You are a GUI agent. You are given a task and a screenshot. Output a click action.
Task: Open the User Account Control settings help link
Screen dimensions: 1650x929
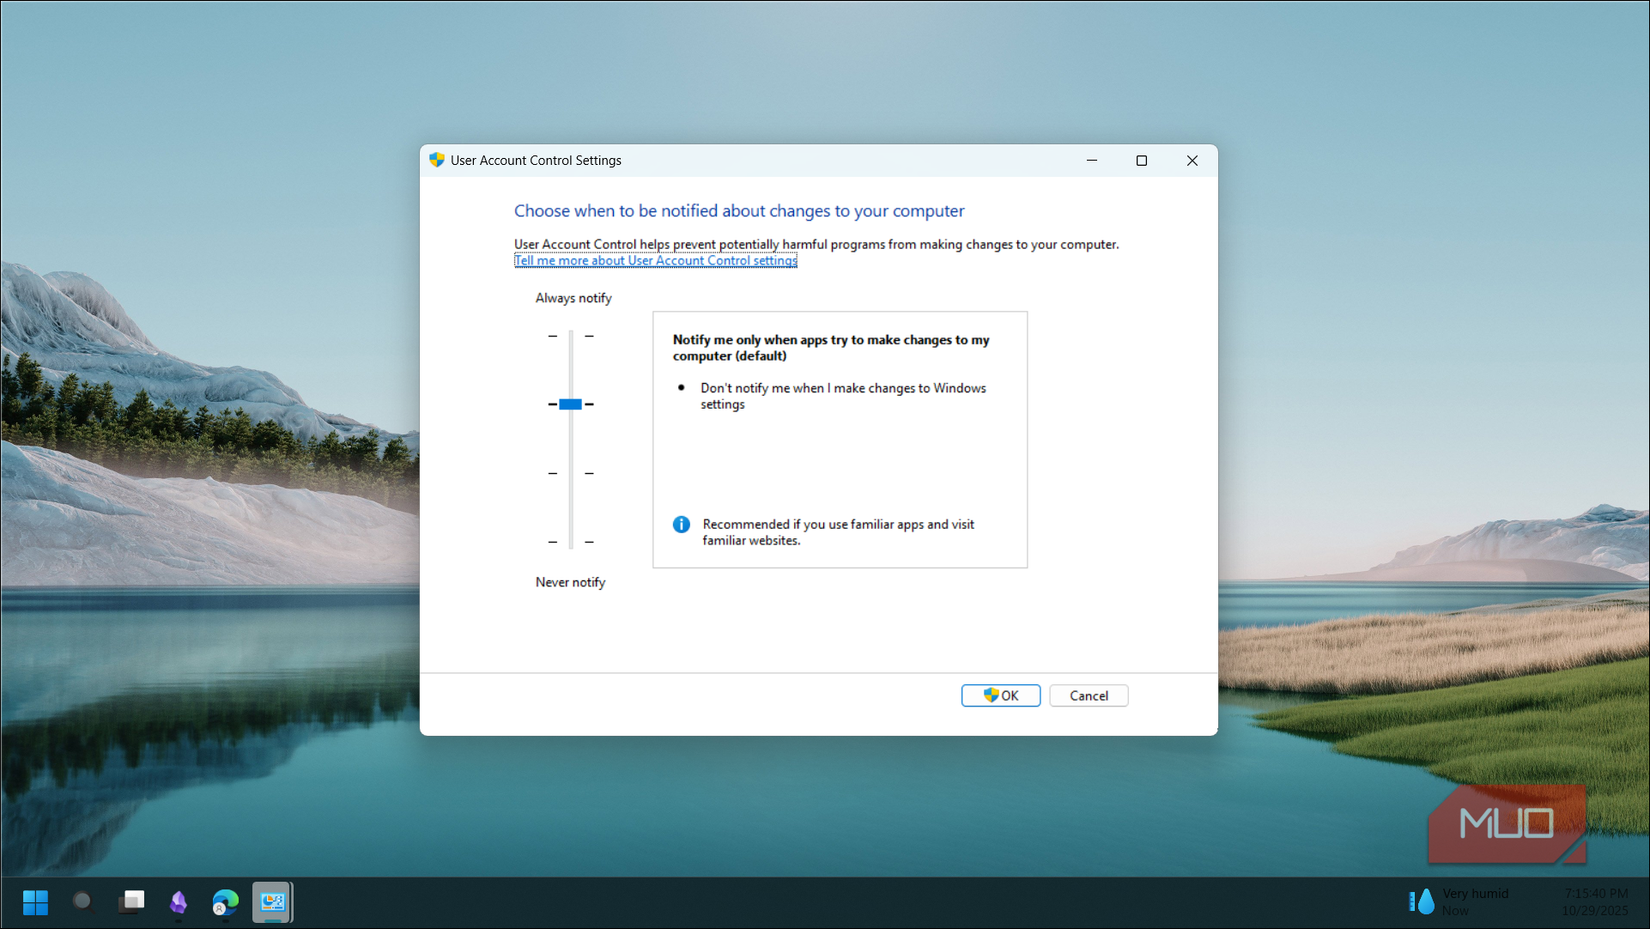(655, 260)
